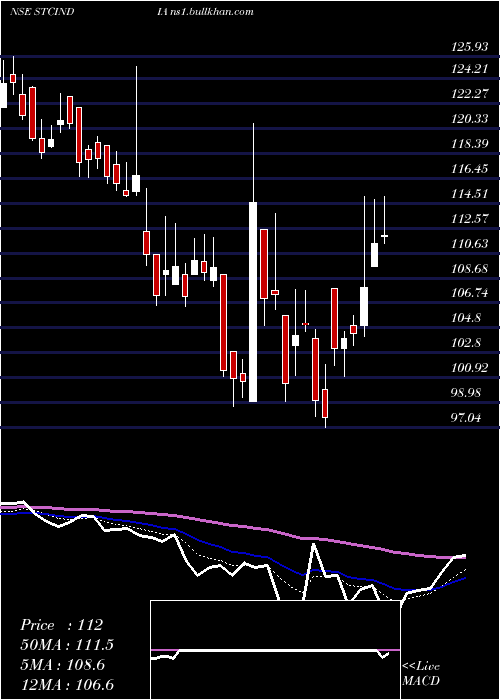Click the NSE STCIND ticker label

(42, 12)
